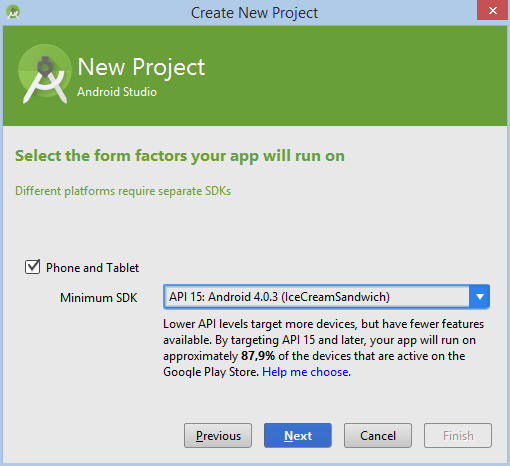The image size is (510, 466).
Task: Open the Help me choose link
Action: pos(306,372)
